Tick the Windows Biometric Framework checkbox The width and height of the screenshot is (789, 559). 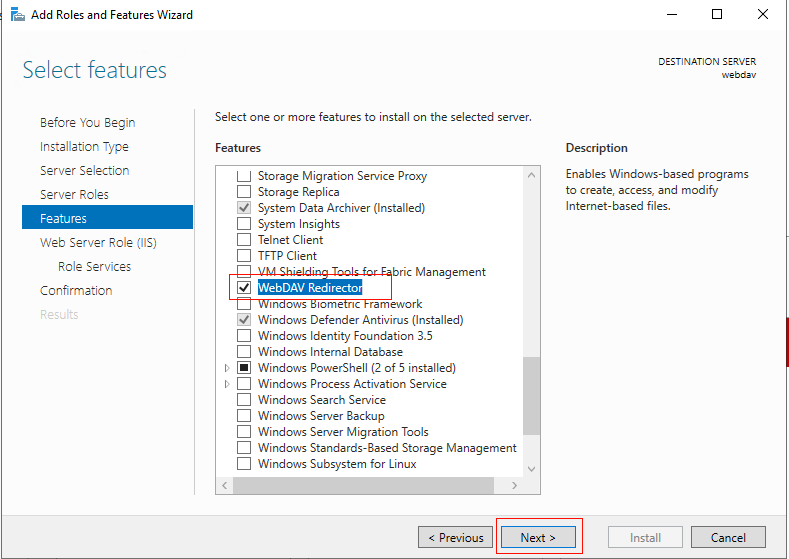point(244,304)
